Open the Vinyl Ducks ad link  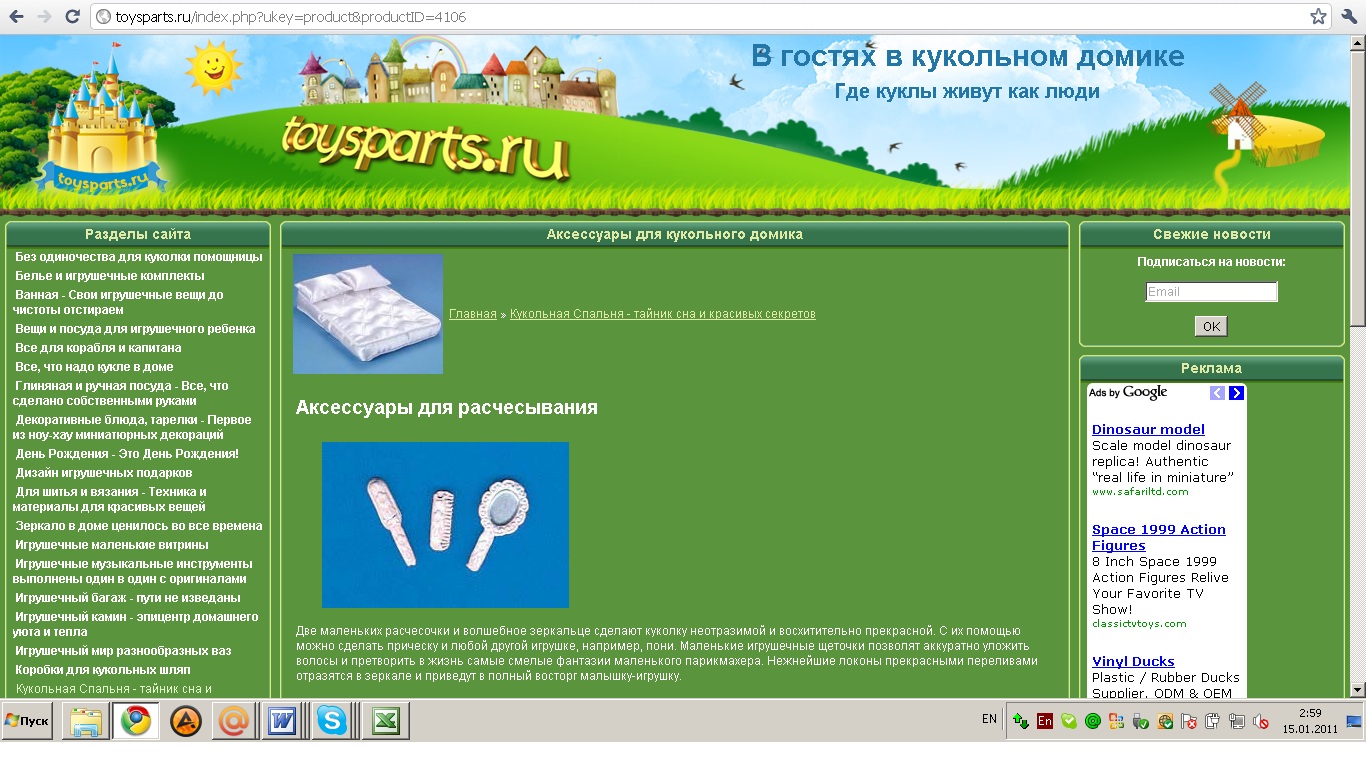[x=1133, y=662]
